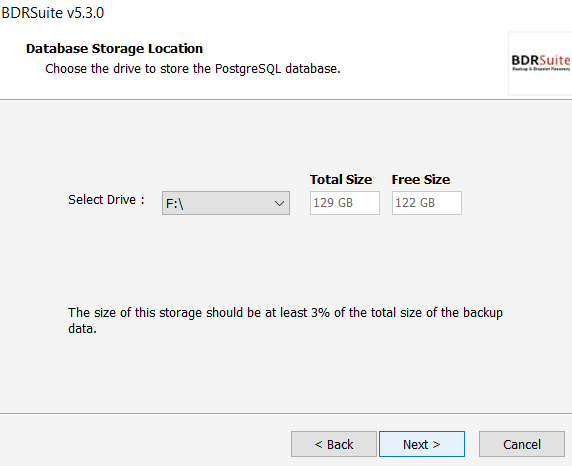
Task: Proceed using the Next > button
Action: 422,444
